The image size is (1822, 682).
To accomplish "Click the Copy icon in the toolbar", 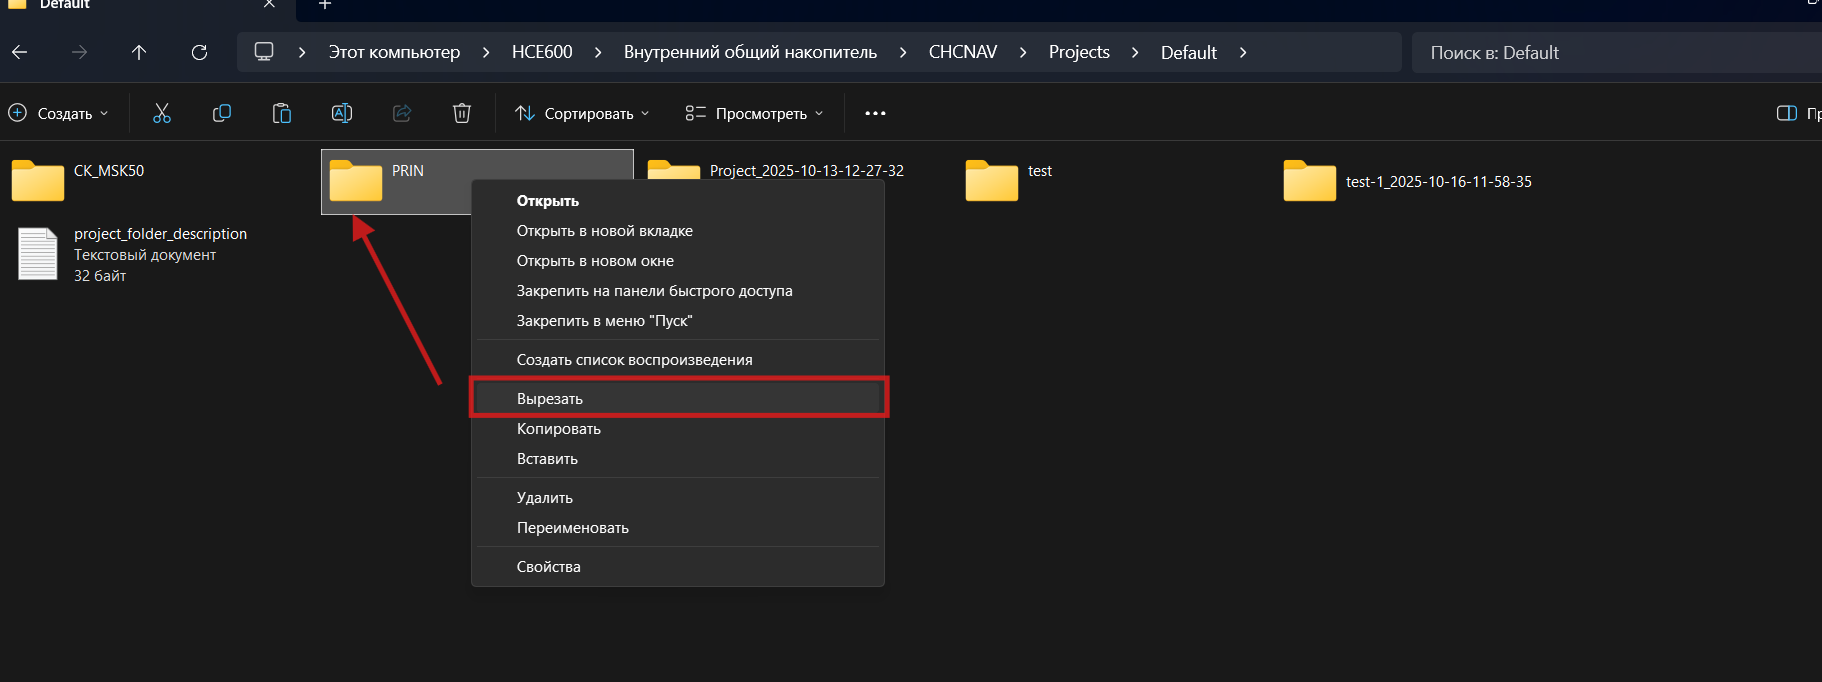I will pos(222,113).
